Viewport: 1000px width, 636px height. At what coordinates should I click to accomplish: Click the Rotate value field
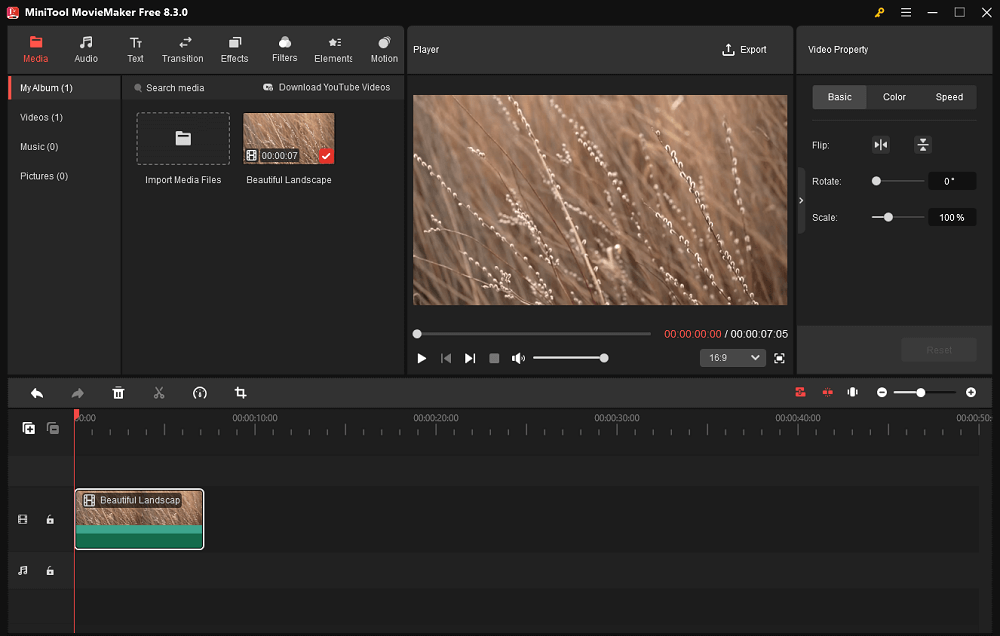coord(952,181)
